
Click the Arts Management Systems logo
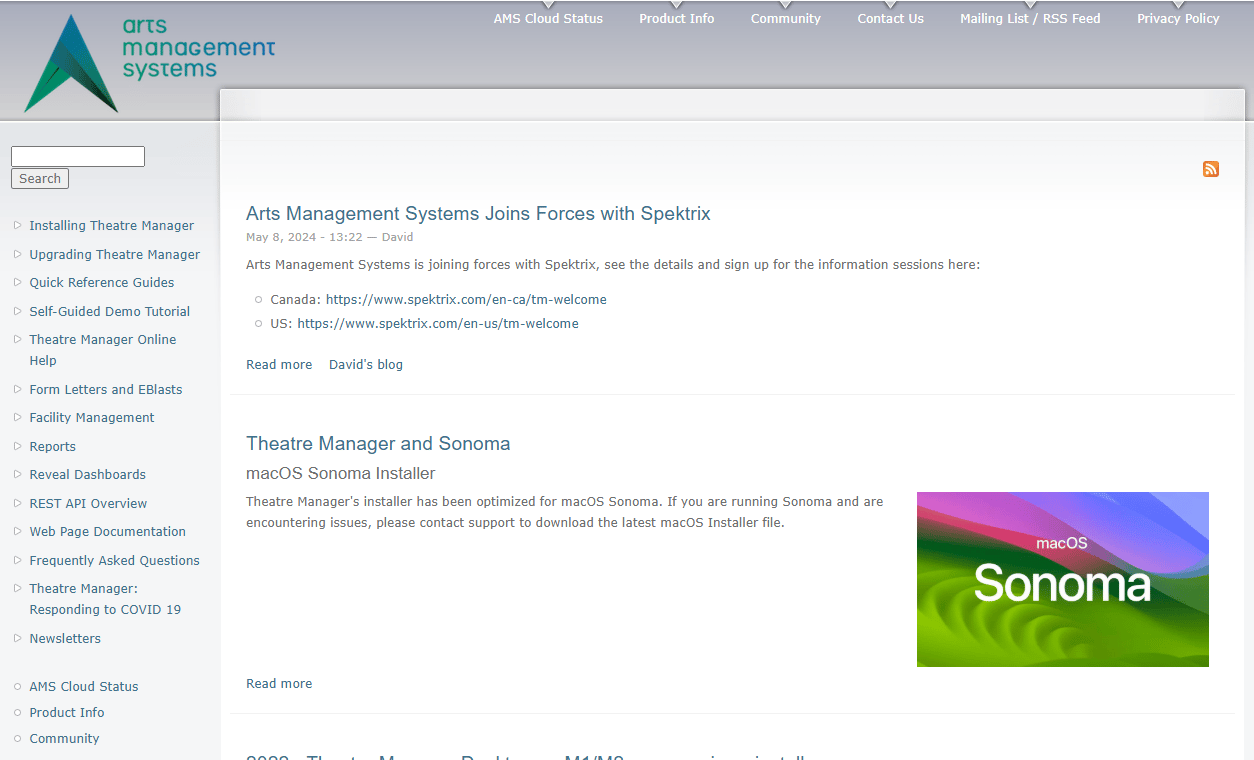click(149, 62)
